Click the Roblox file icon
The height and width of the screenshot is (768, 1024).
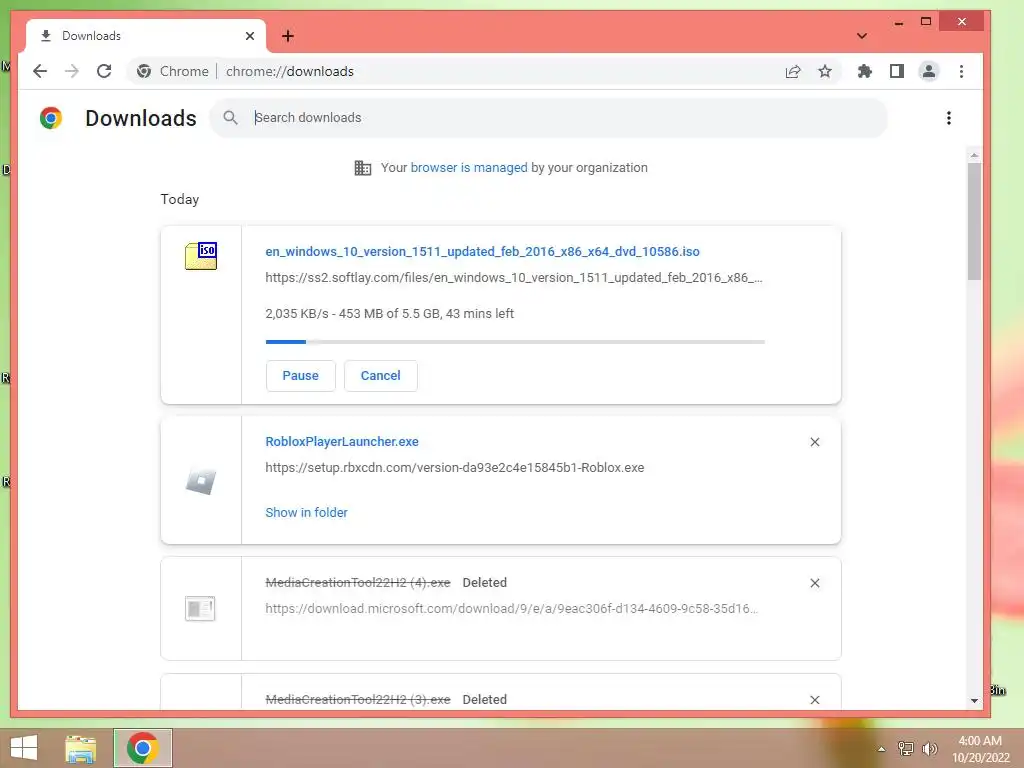coord(200,481)
